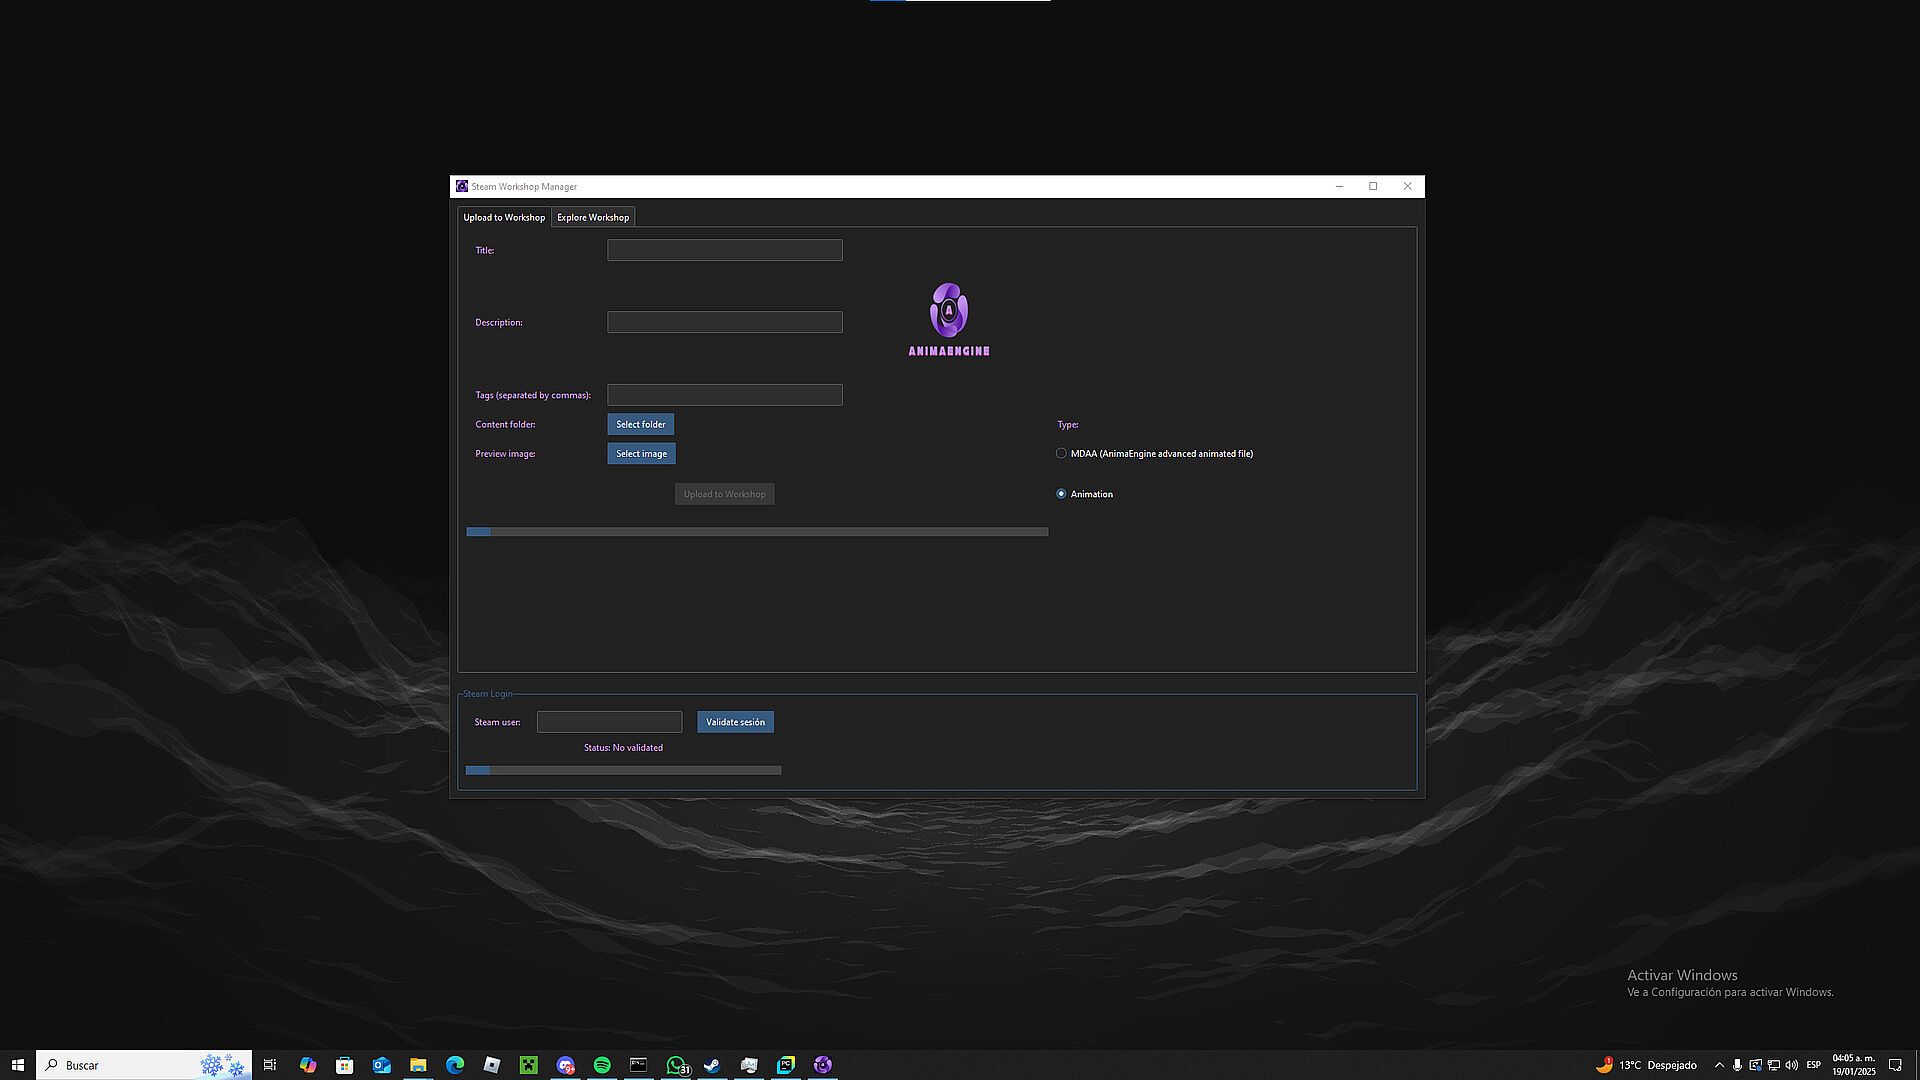The width and height of the screenshot is (1920, 1080).
Task: Click the AnimaEngine taskbar icon
Action: pyautogui.click(x=822, y=1065)
